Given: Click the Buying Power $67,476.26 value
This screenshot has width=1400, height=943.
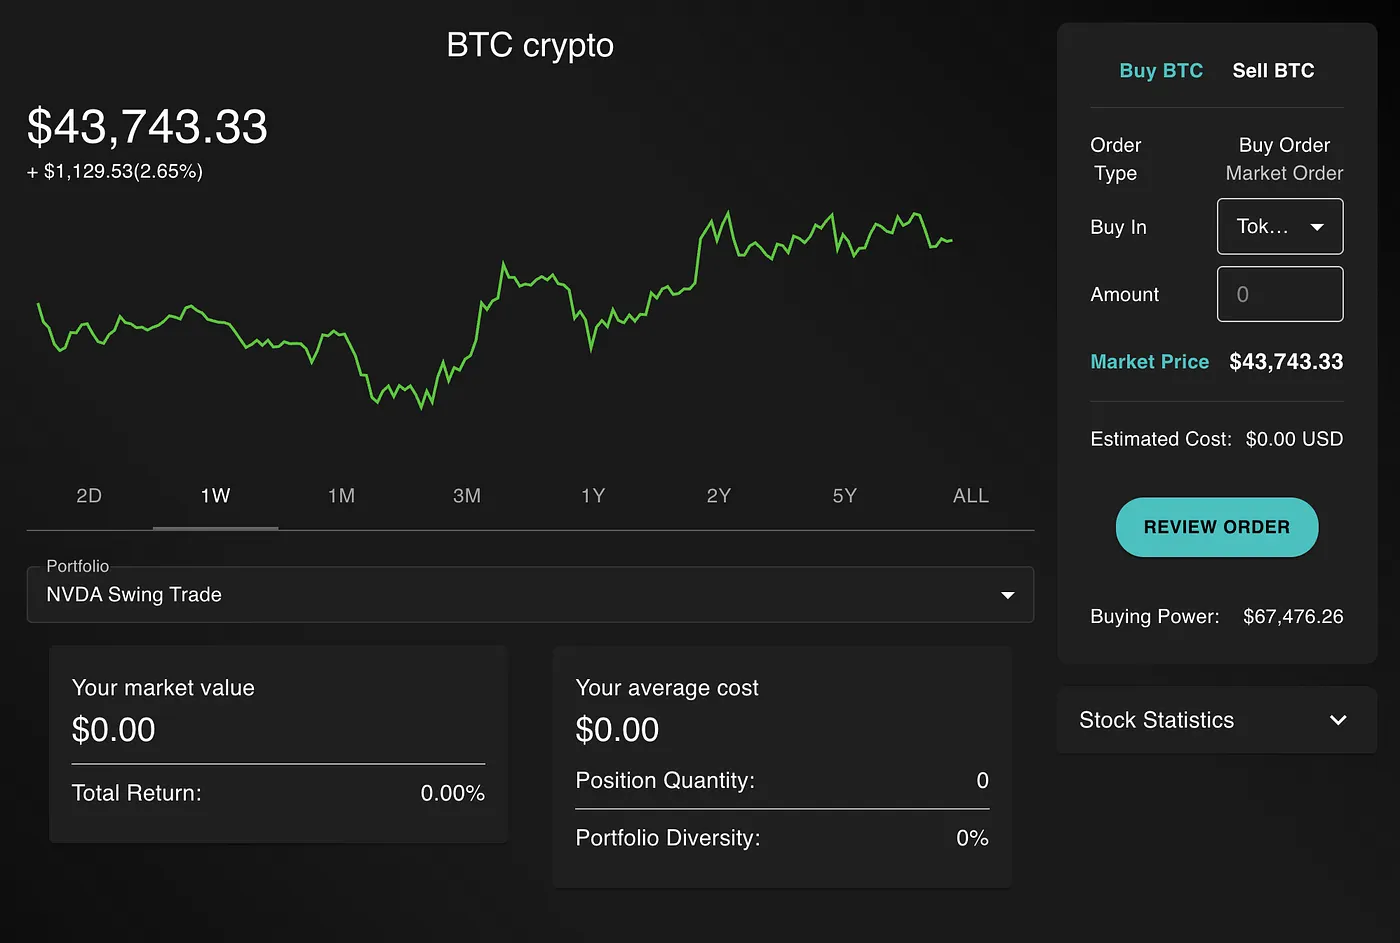Looking at the screenshot, I should pos(1293,617).
